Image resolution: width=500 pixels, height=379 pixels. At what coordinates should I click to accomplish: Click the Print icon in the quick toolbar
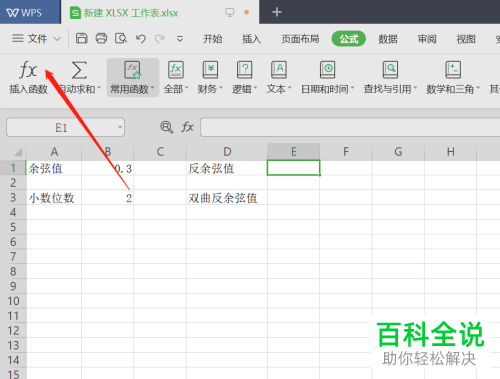[x=101, y=39]
